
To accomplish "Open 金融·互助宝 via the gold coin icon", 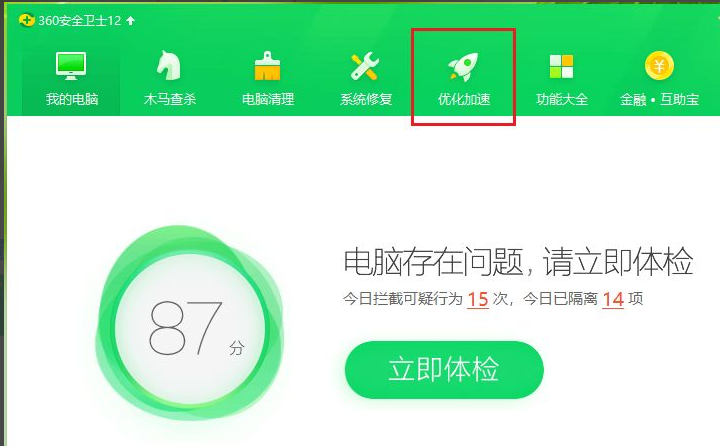I will click(x=659, y=66).
